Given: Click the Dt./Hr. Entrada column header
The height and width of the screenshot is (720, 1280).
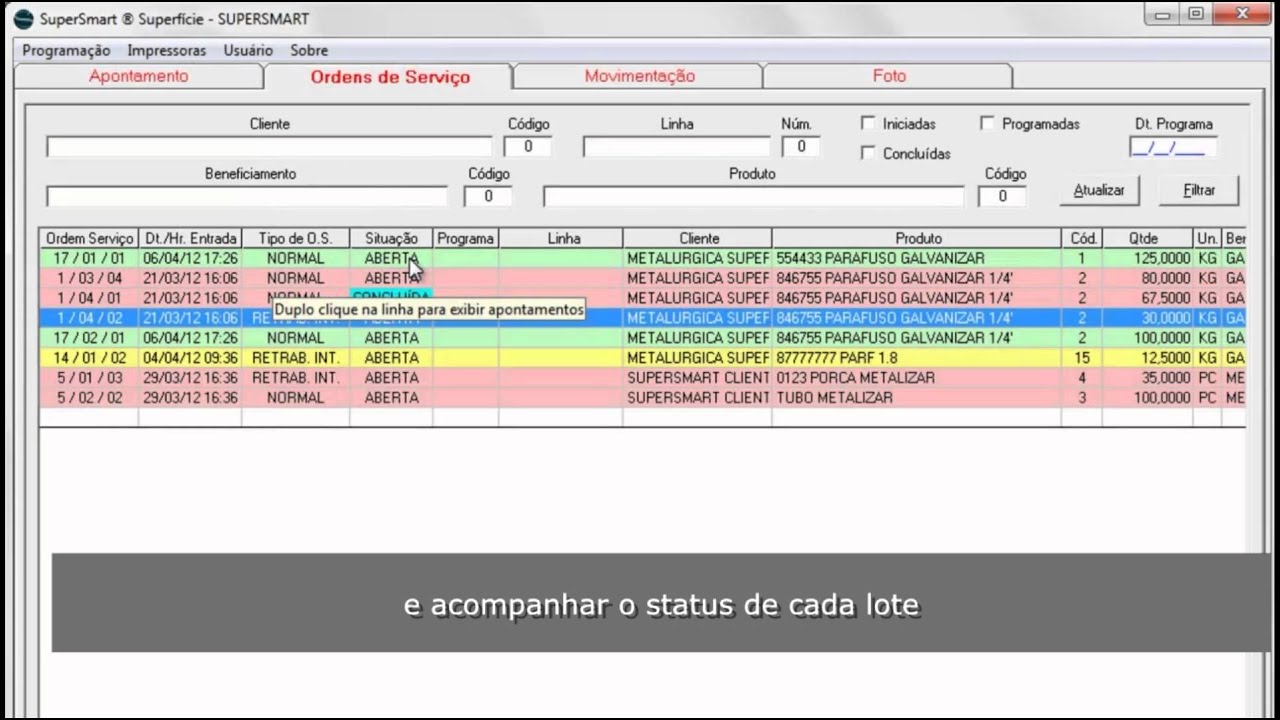Looking at the screenshot, I should click(x=190, y=238).
